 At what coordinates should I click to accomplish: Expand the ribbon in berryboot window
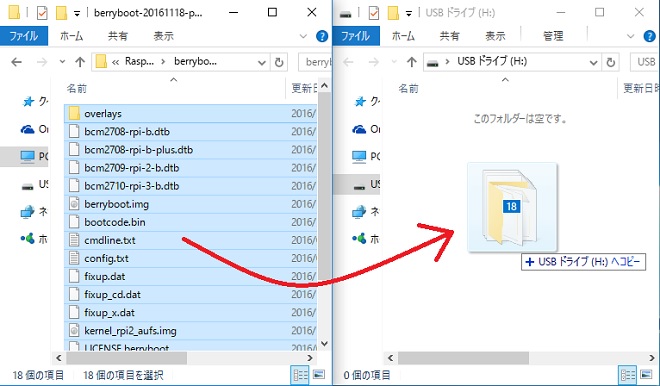coord(303,36)
